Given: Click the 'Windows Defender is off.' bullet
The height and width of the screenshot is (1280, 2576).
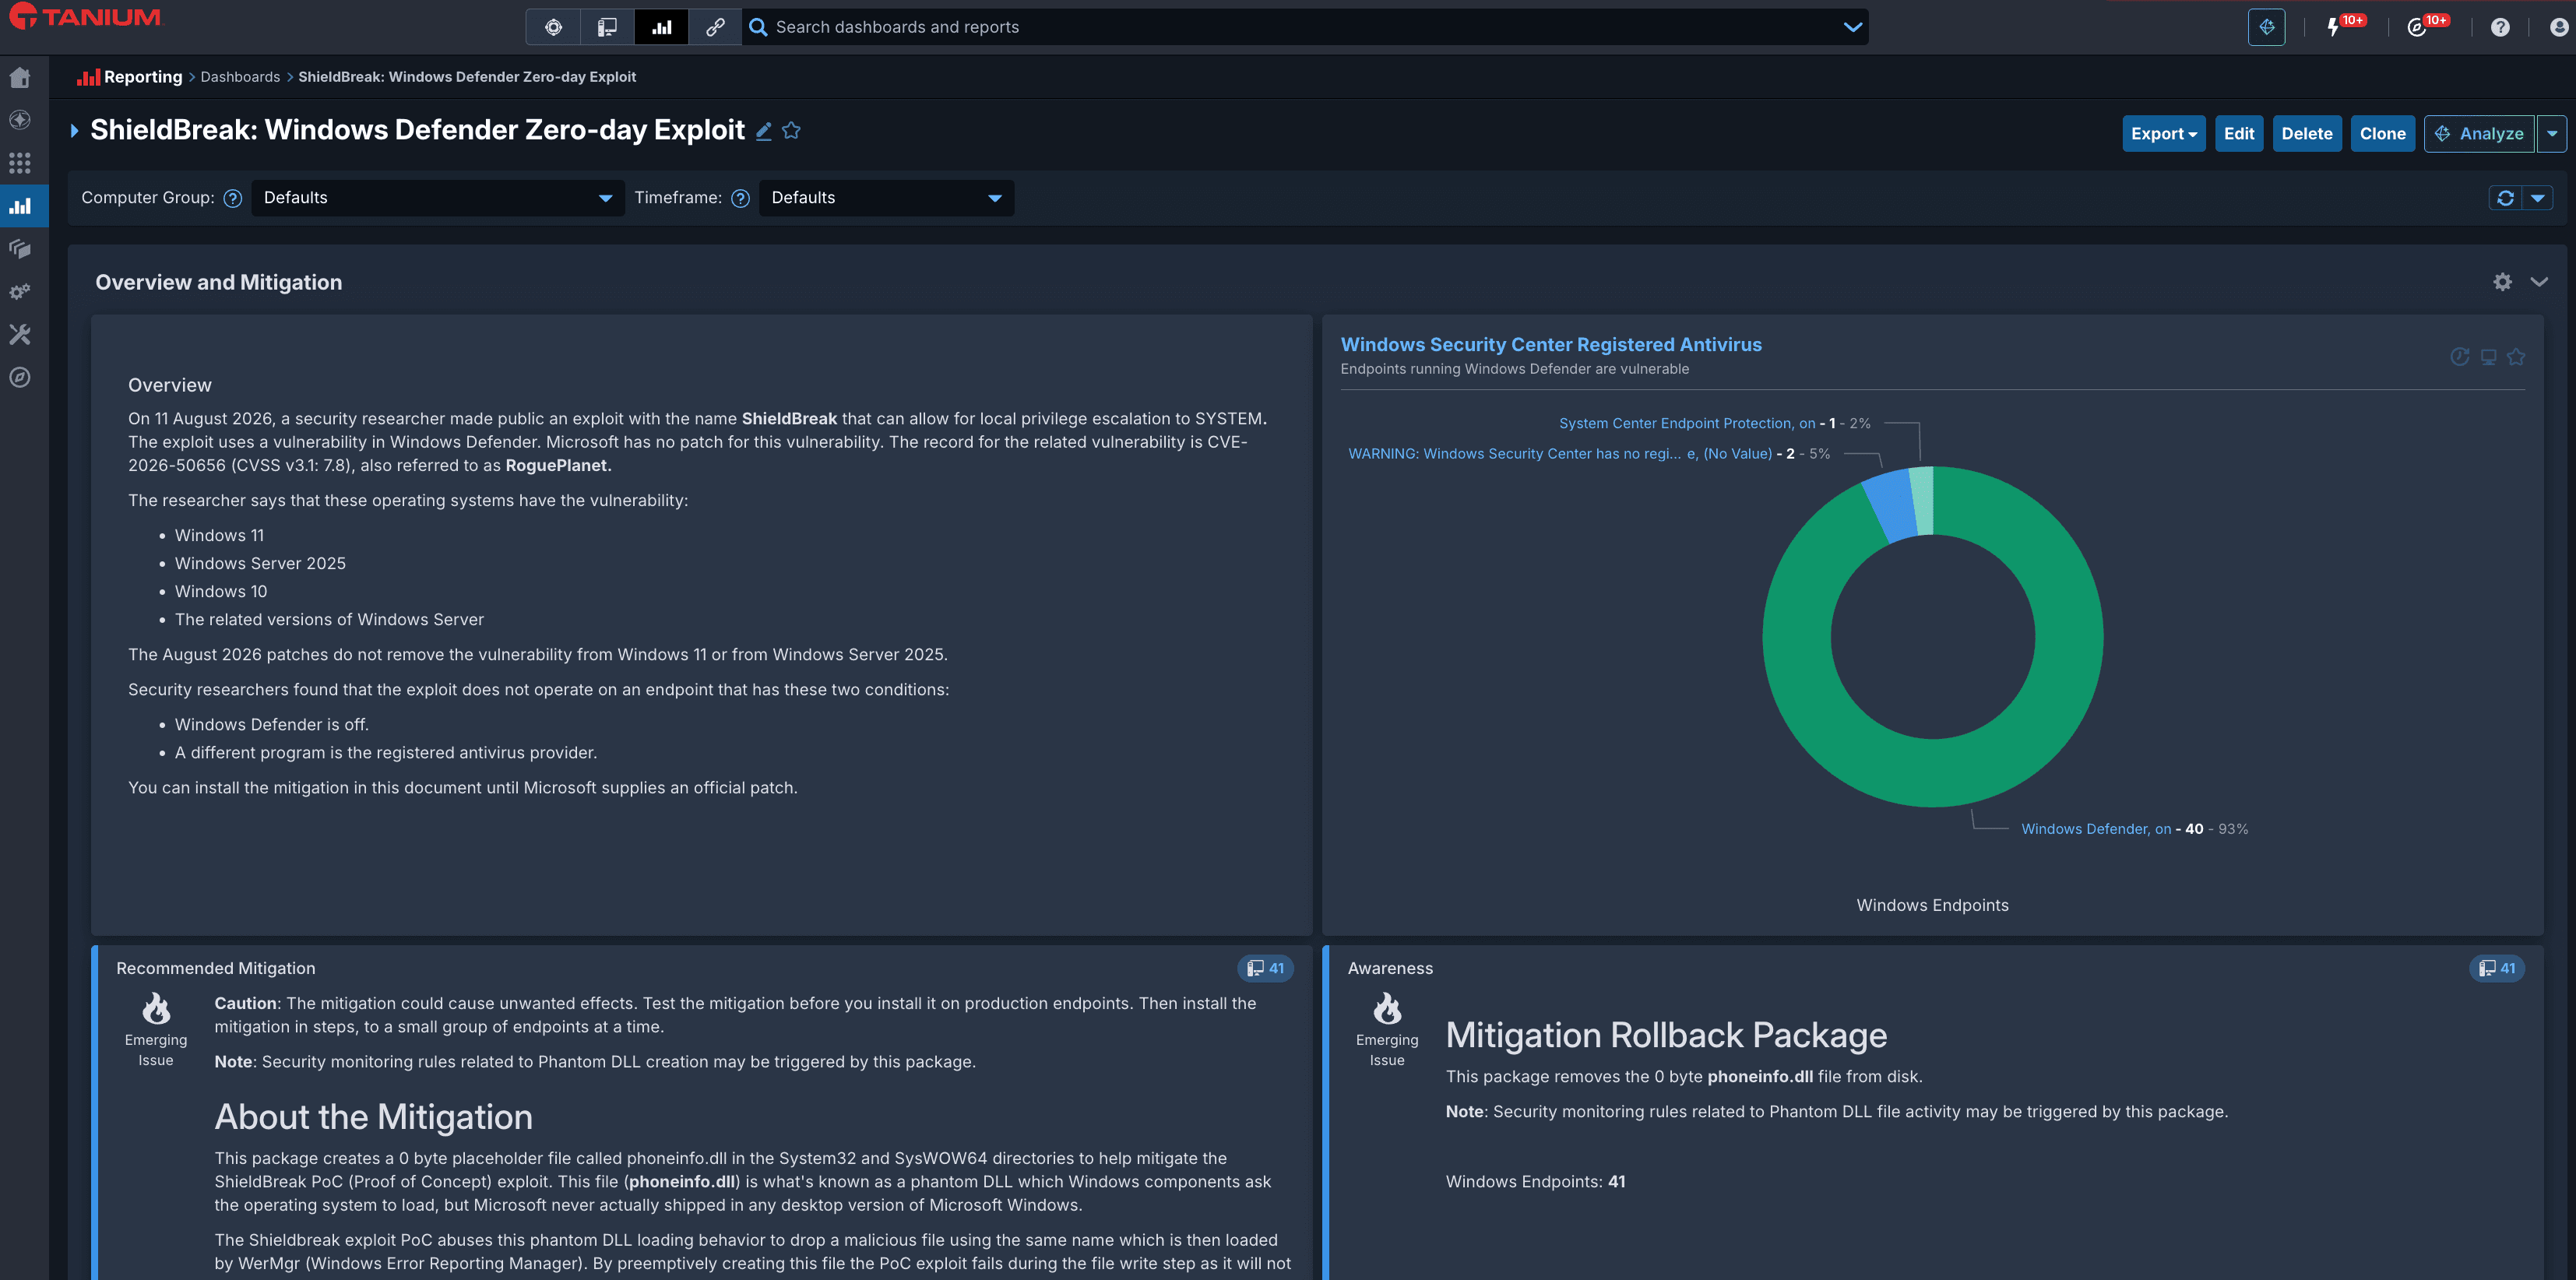Looking at the screenshot, I should (x=271, y=725).
